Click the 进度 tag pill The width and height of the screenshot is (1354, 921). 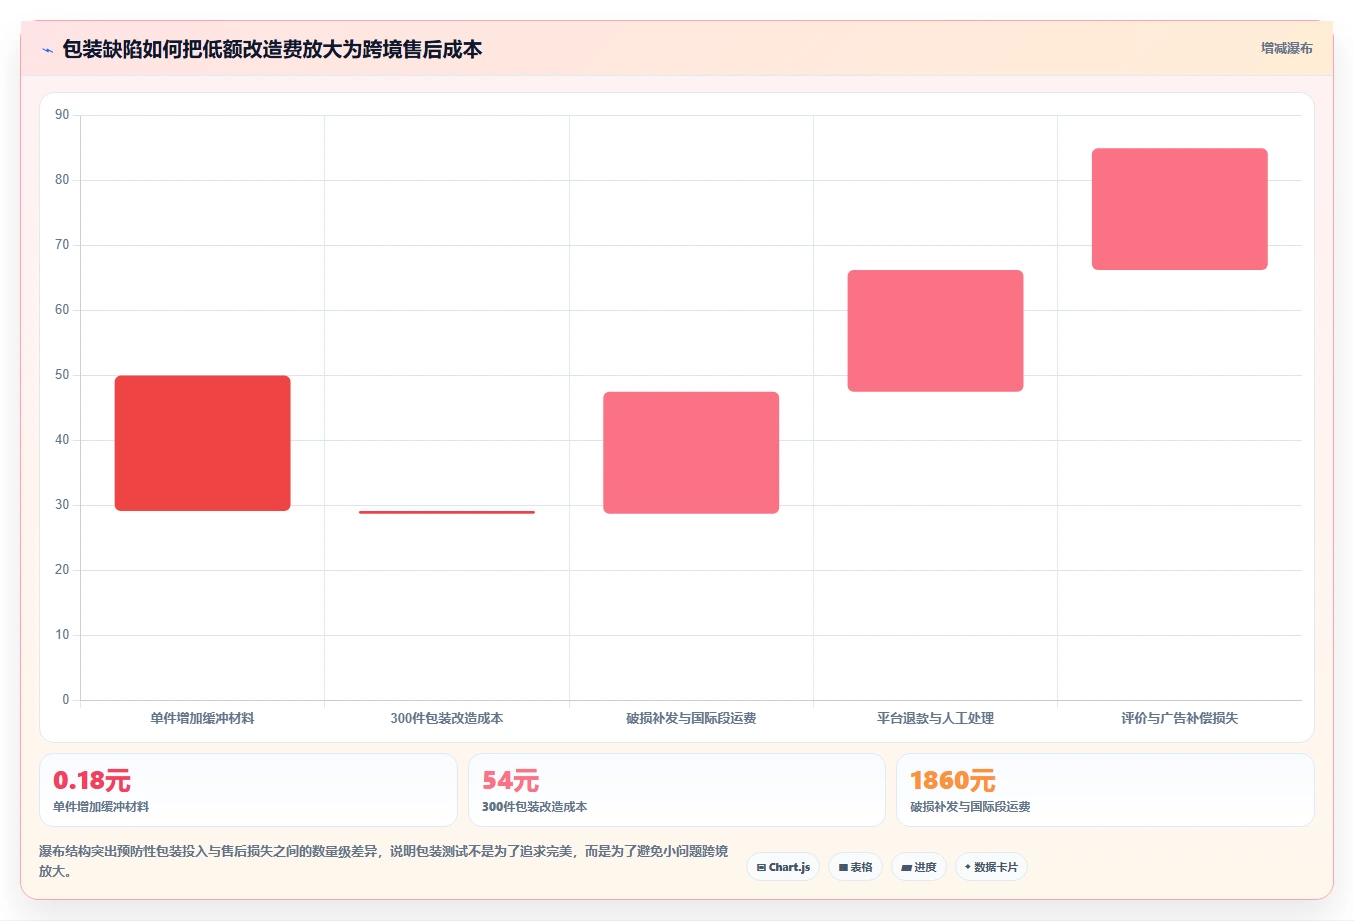[919, 867]
